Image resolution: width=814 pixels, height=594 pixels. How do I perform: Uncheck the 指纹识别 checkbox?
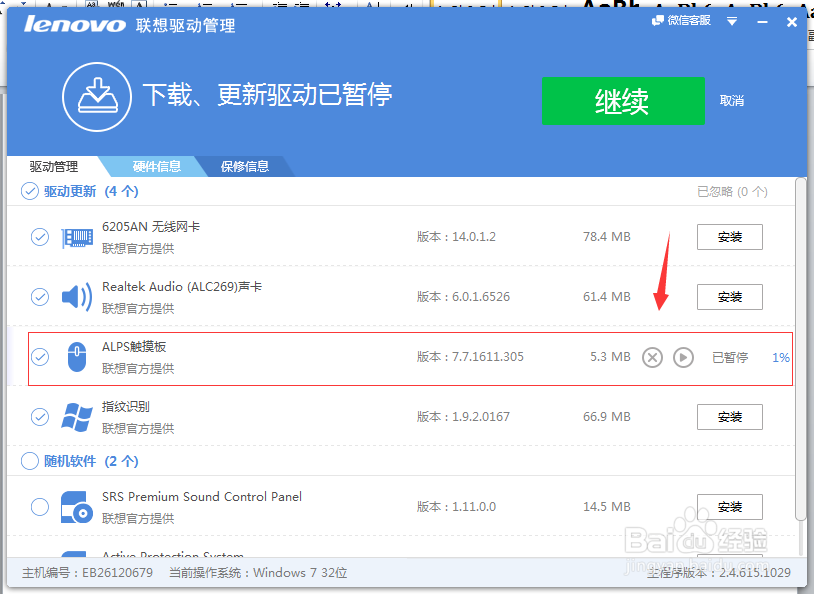(x=40, y=417)
